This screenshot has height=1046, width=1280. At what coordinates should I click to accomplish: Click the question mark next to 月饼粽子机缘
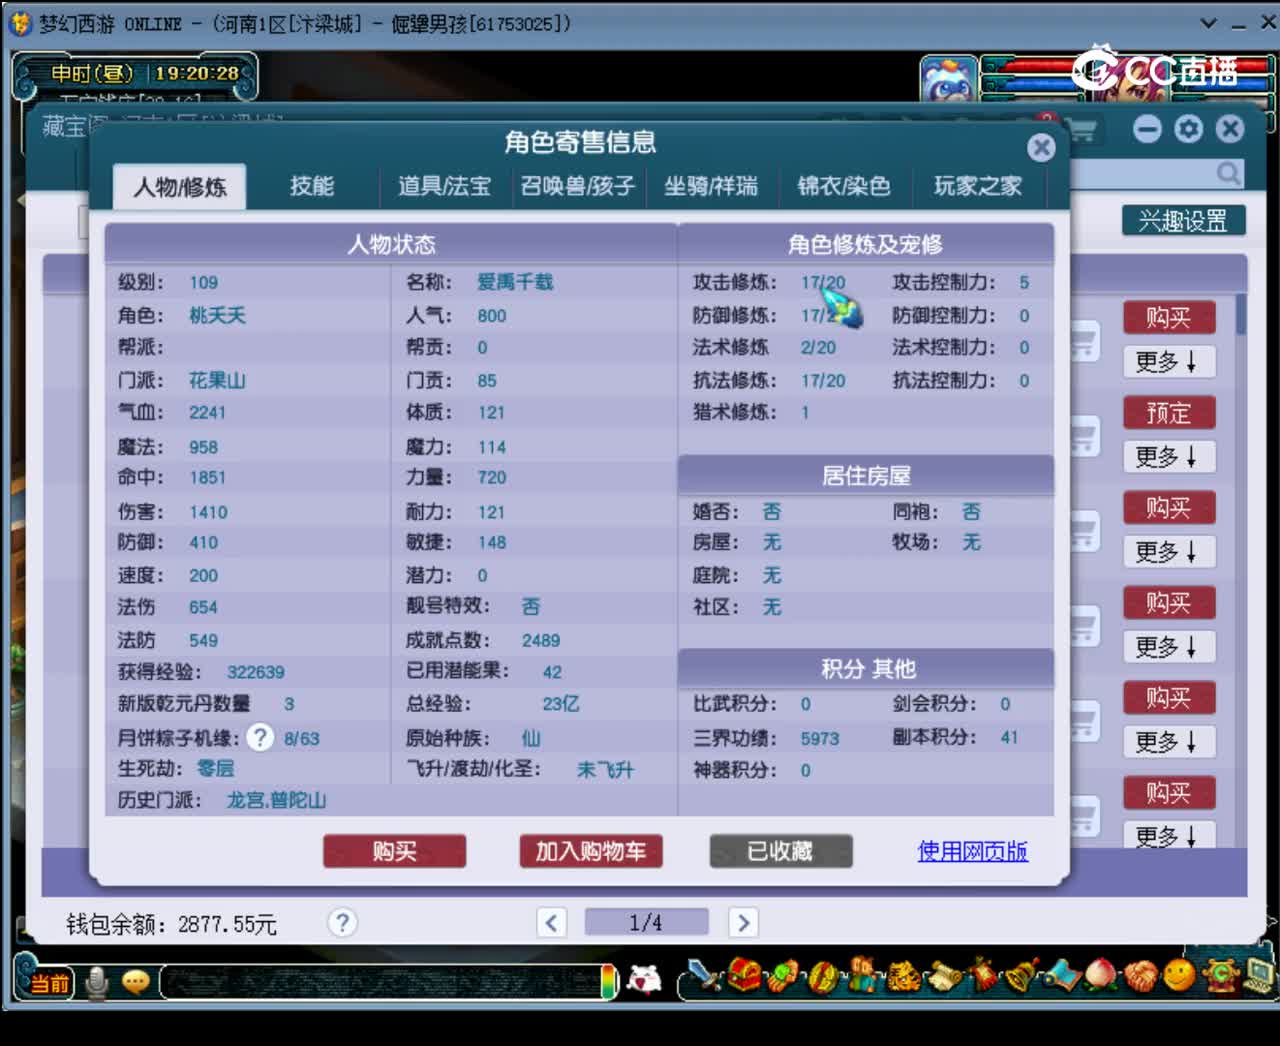coord(260,738)
